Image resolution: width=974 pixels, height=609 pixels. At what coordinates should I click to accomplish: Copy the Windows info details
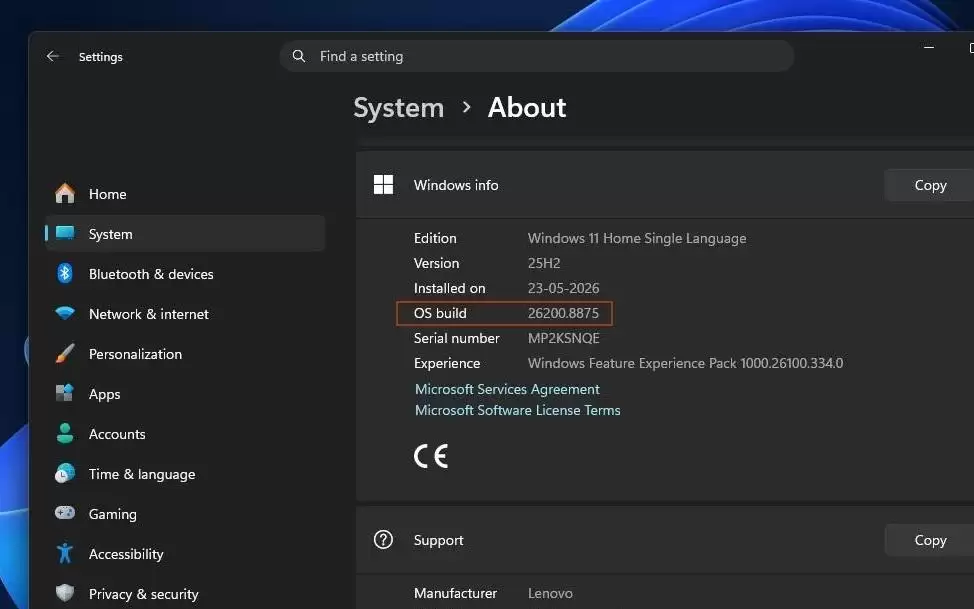(x=929, y=185)
